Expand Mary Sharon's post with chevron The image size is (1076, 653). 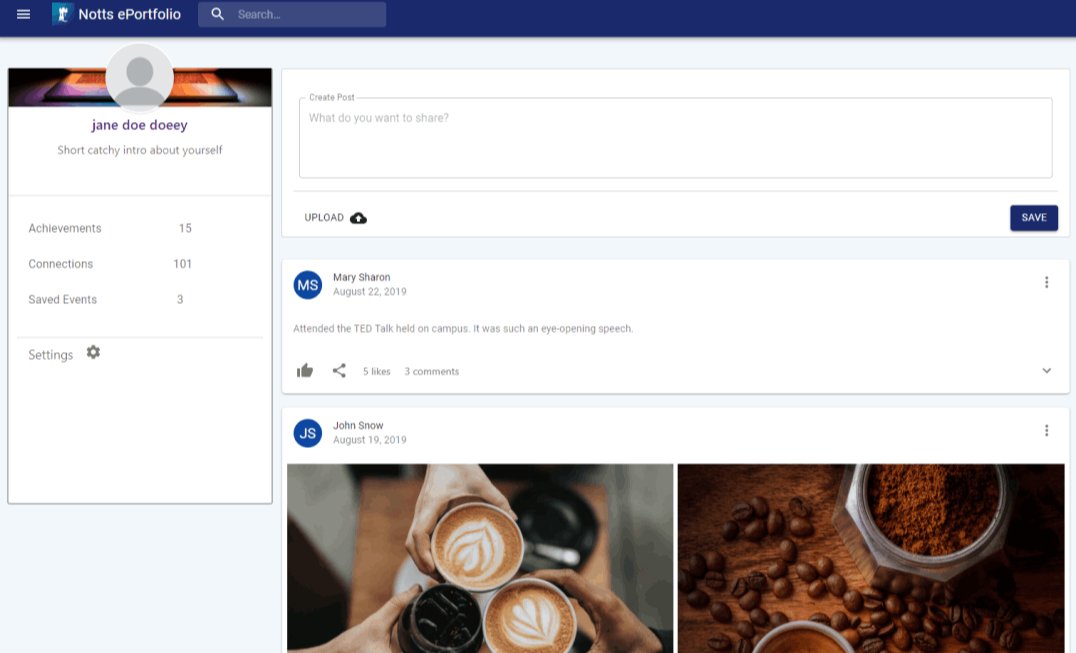click(x=1046, y=371)
